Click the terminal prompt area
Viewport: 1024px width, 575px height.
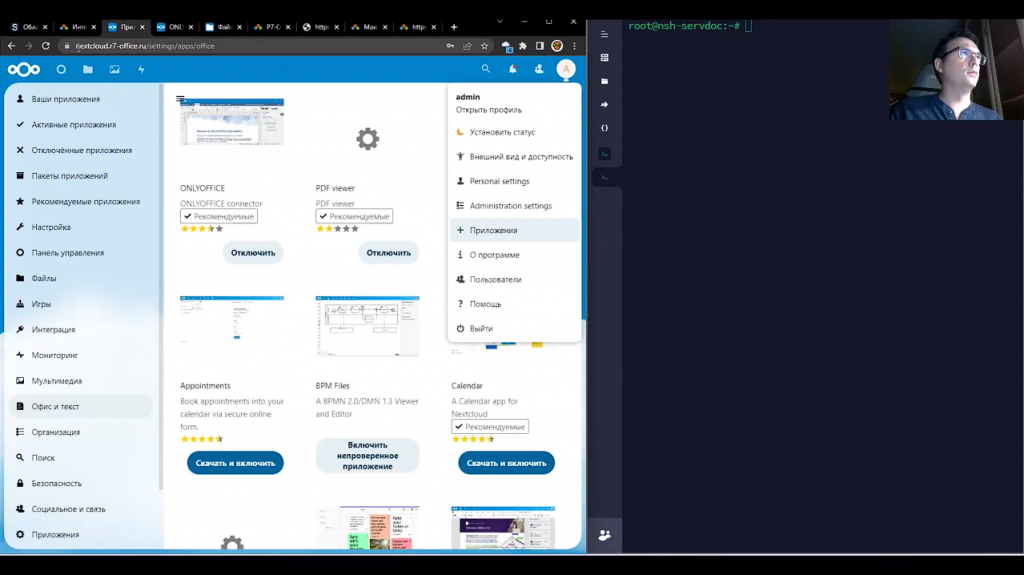click(x=690, y=26)
